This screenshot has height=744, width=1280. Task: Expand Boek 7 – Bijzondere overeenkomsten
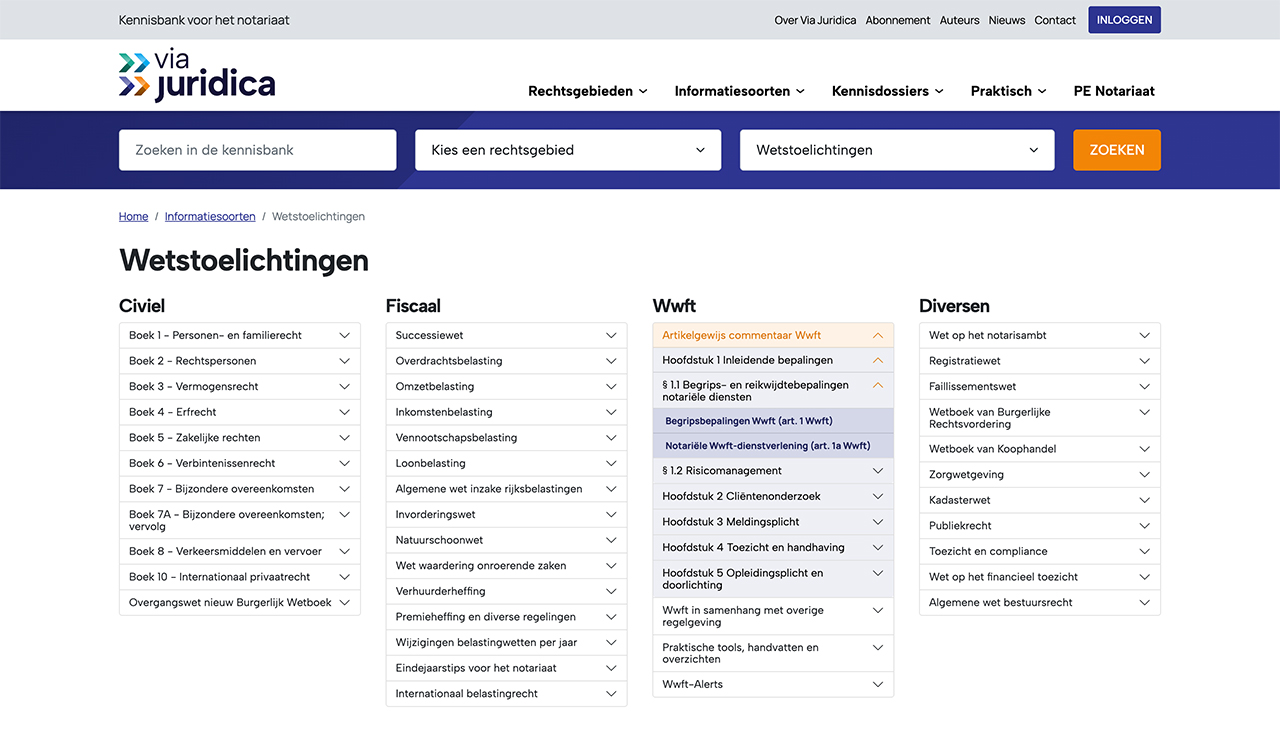pos(240,489)
